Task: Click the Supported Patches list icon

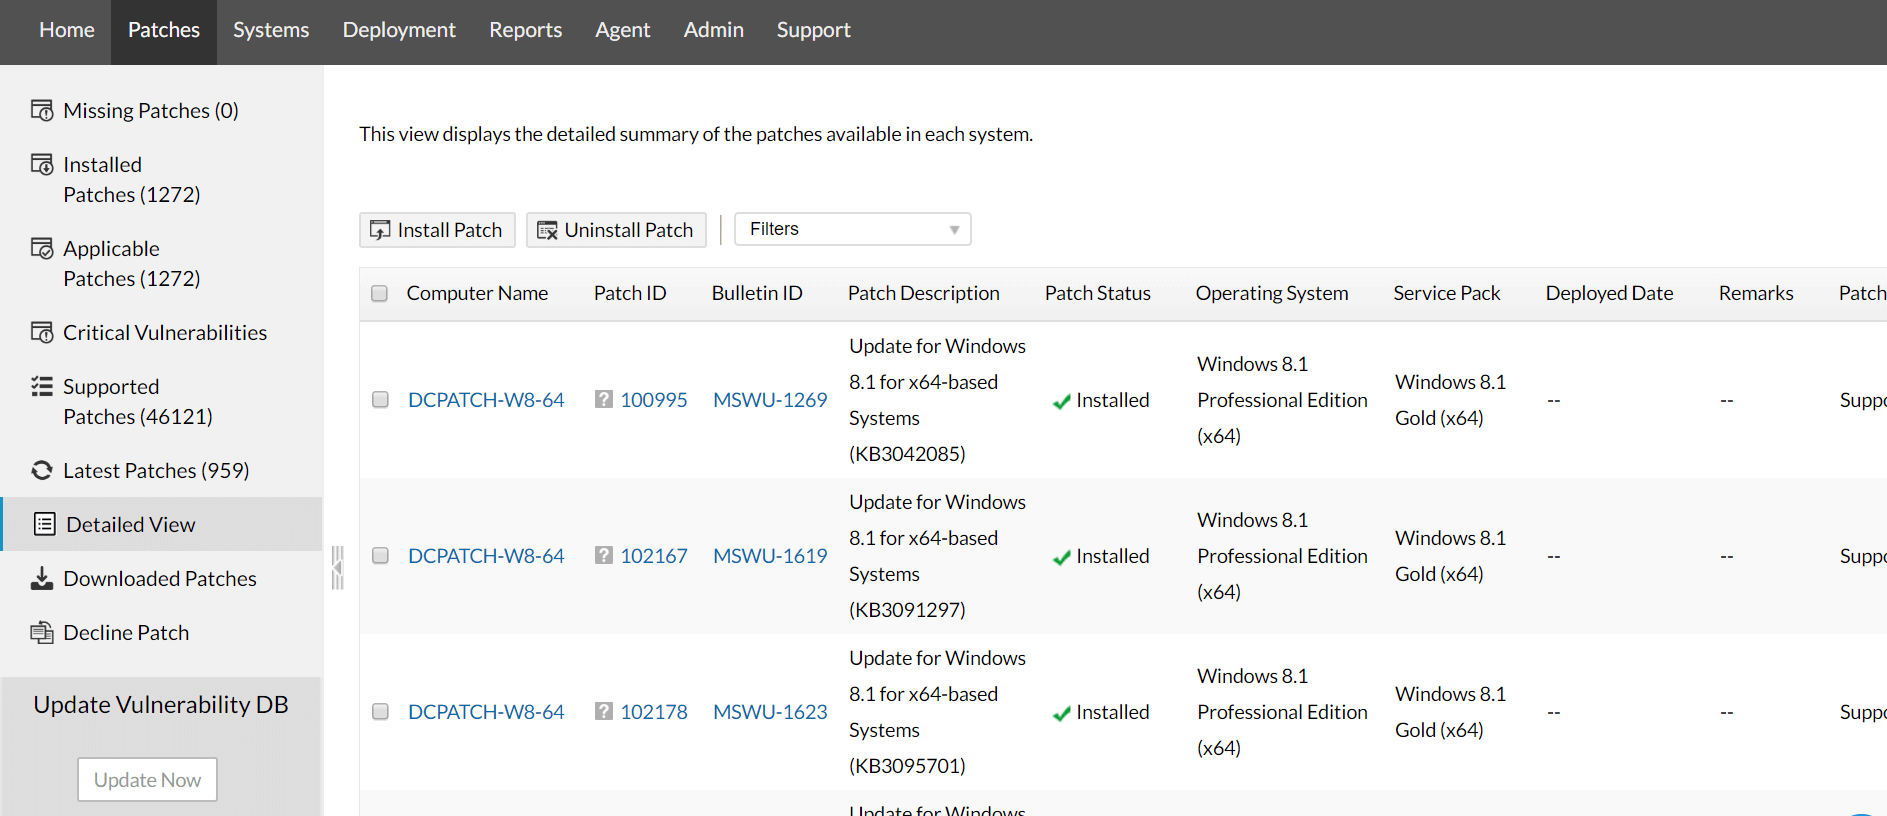Action: tap(42, 386)
